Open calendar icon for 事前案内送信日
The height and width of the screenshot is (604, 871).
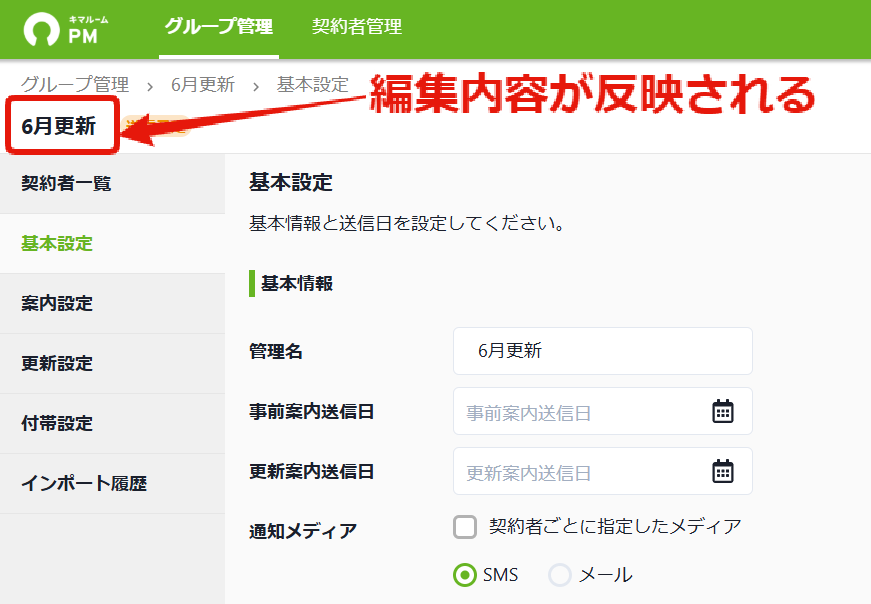point(723,411)
